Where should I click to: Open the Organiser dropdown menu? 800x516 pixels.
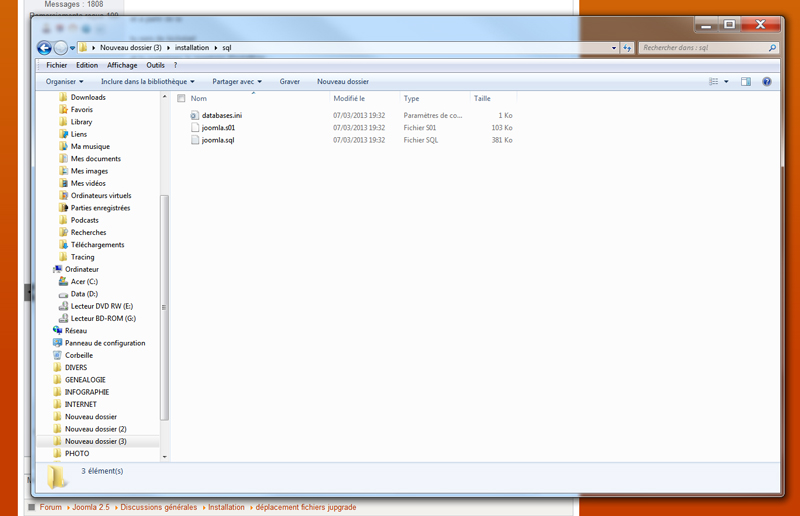(x=64, y=82)
